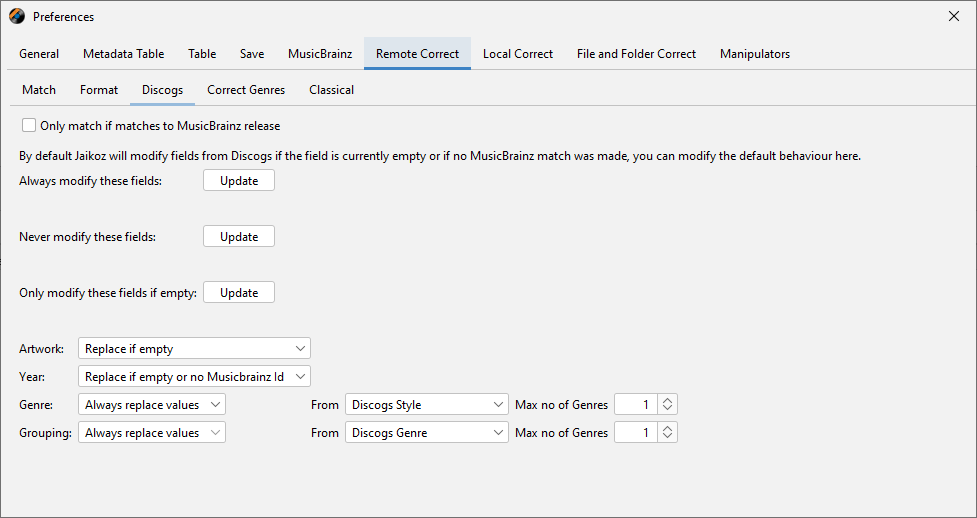Open the Discogs Style source dropdown
The height and width of the screenshot is (518, 977).
[x=427, y=405]
